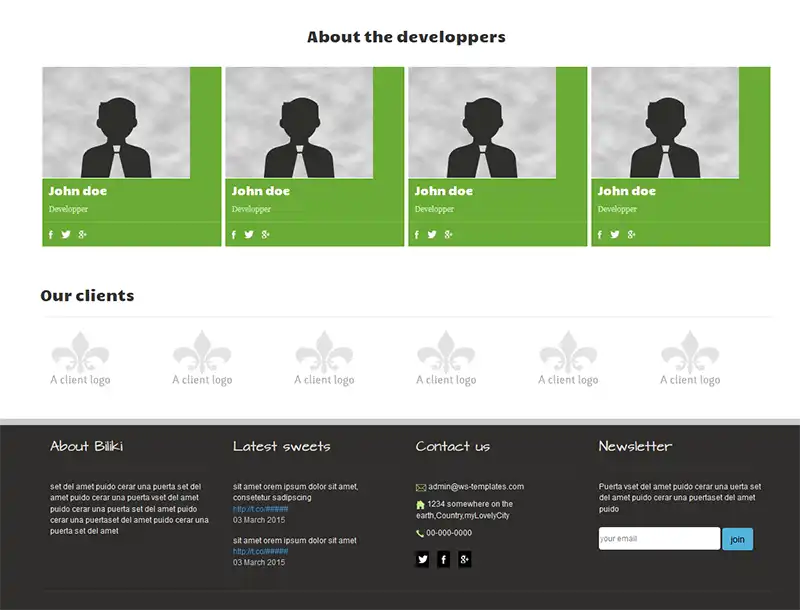
Task: Click Twitter icon on fourth developer card
Action: 615,235
